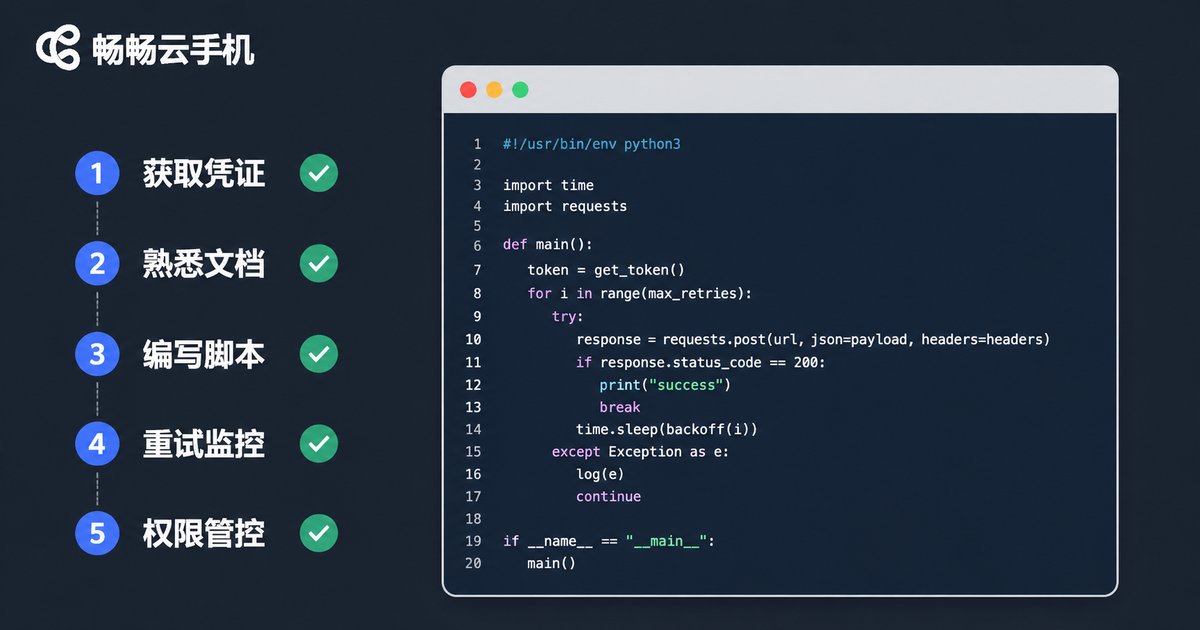Click the step 4 number circle
This screenshot has width=1200, height=630.
click(97, 443)
